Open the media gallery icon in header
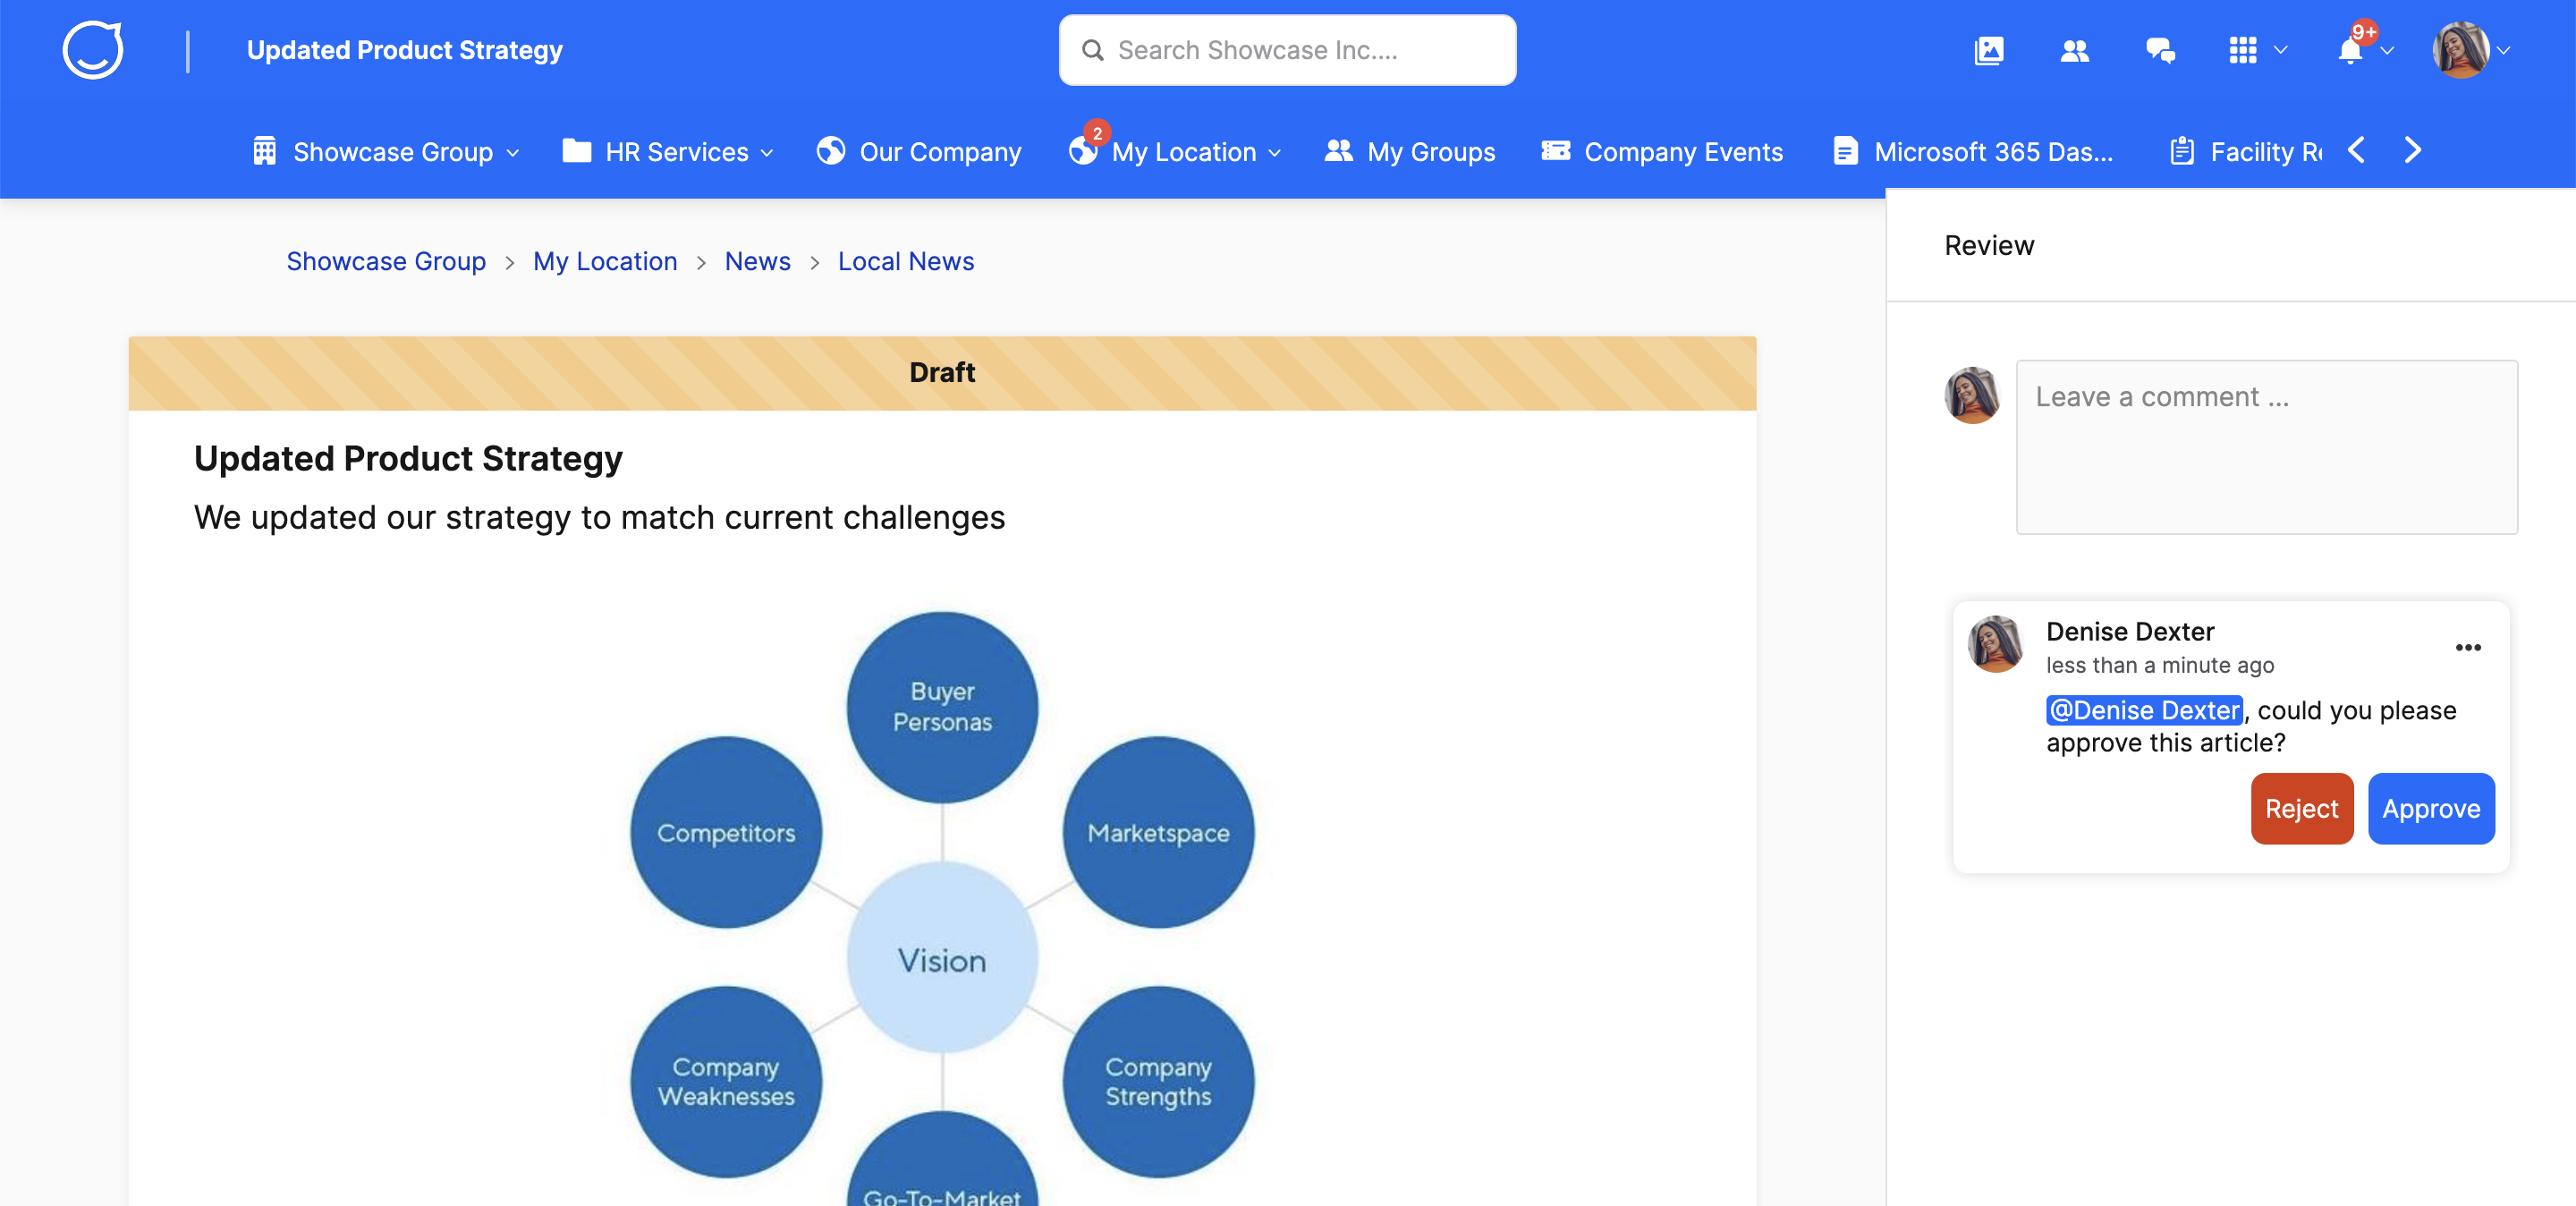Screen dimensions: 2576x1206 pyautogui.click(x=1989, y=50)
